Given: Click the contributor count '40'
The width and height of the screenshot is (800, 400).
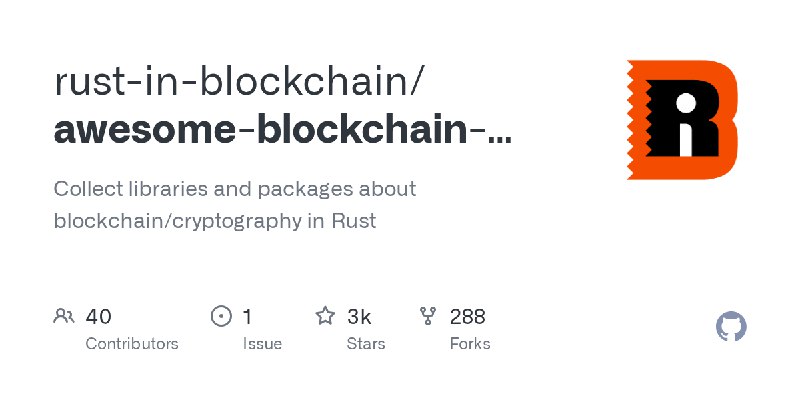Looking at the screenshot, I should coord(98,317).
